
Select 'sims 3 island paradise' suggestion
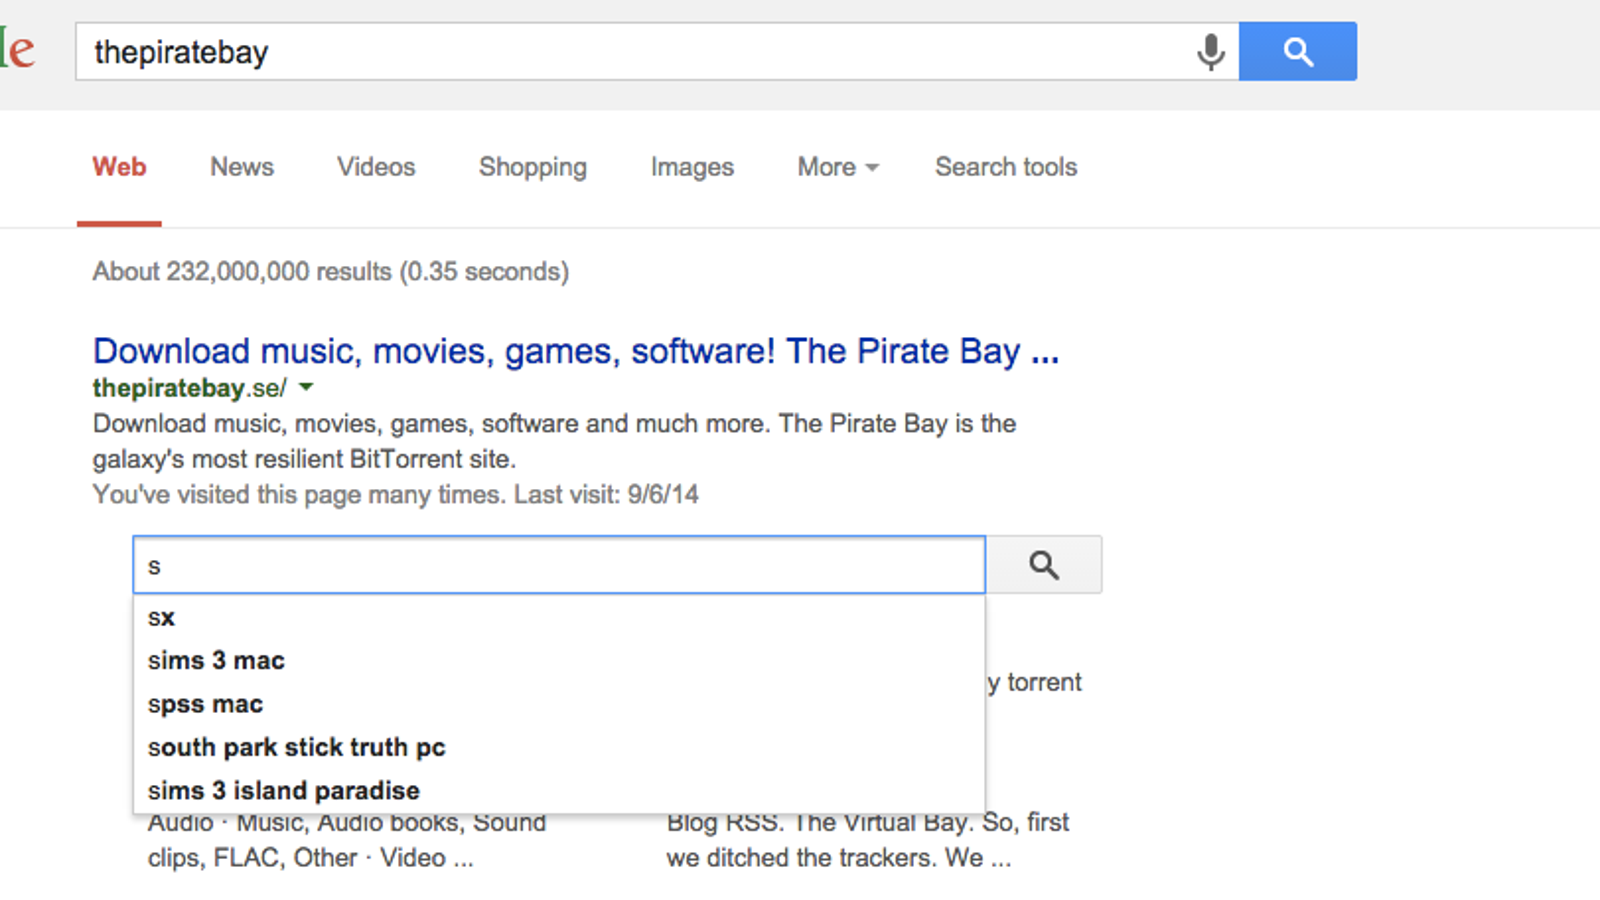click(x=559, y=790)
